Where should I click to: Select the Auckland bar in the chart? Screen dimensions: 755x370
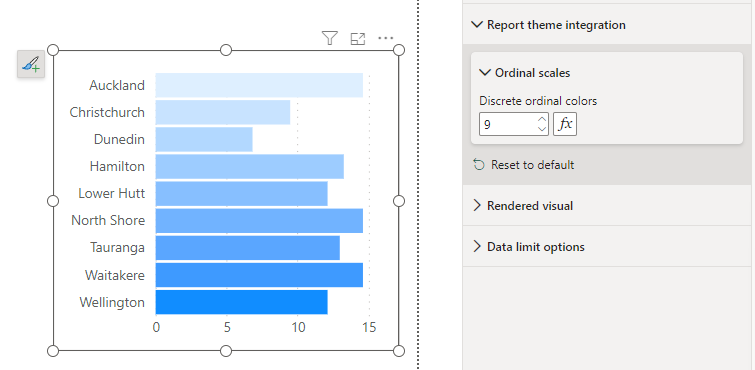[x=259, y=85]
